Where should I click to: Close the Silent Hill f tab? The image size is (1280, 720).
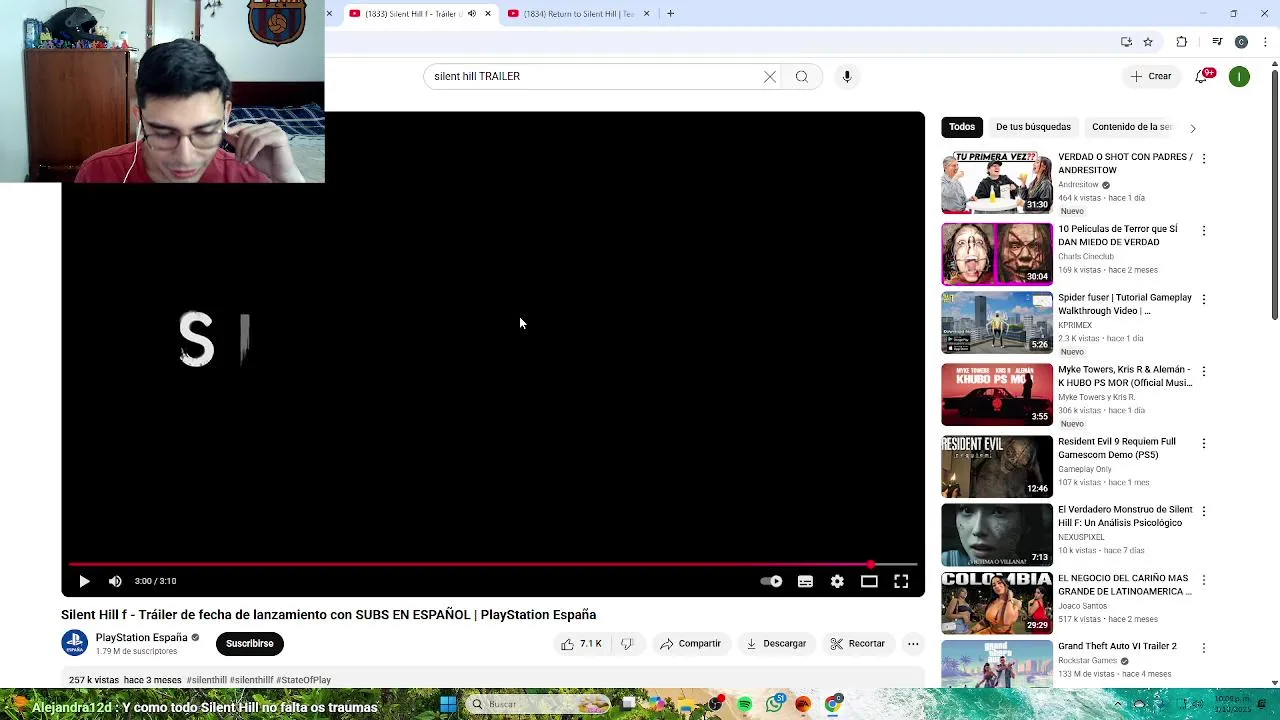coord(488,14)
